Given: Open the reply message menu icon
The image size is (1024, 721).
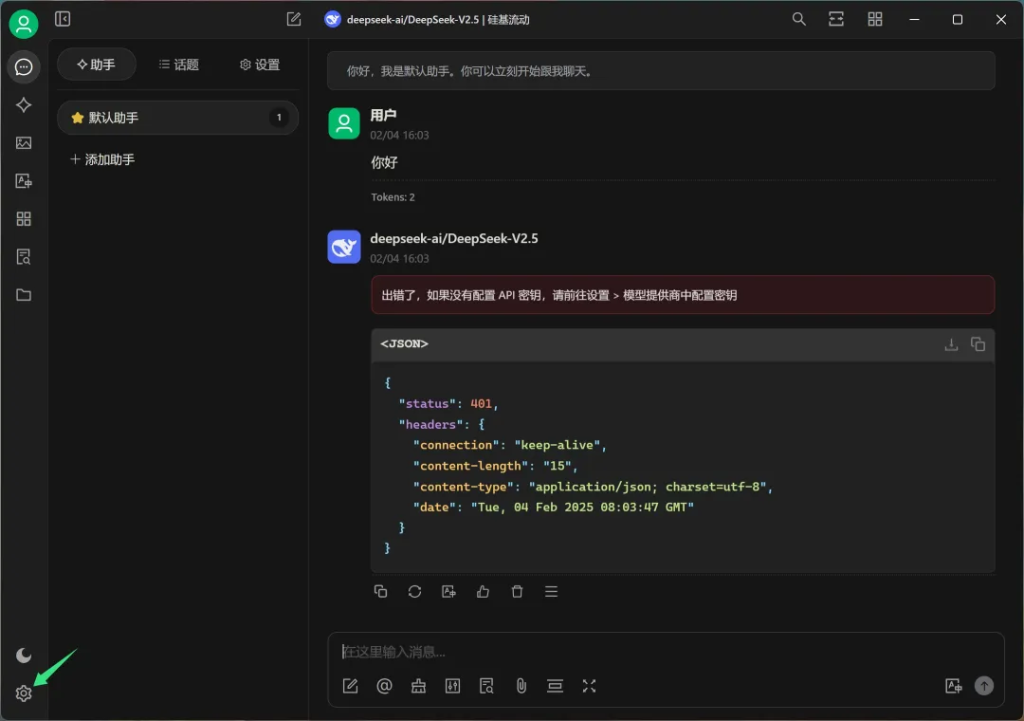Looking at the screenshot, I should [551, 592].
